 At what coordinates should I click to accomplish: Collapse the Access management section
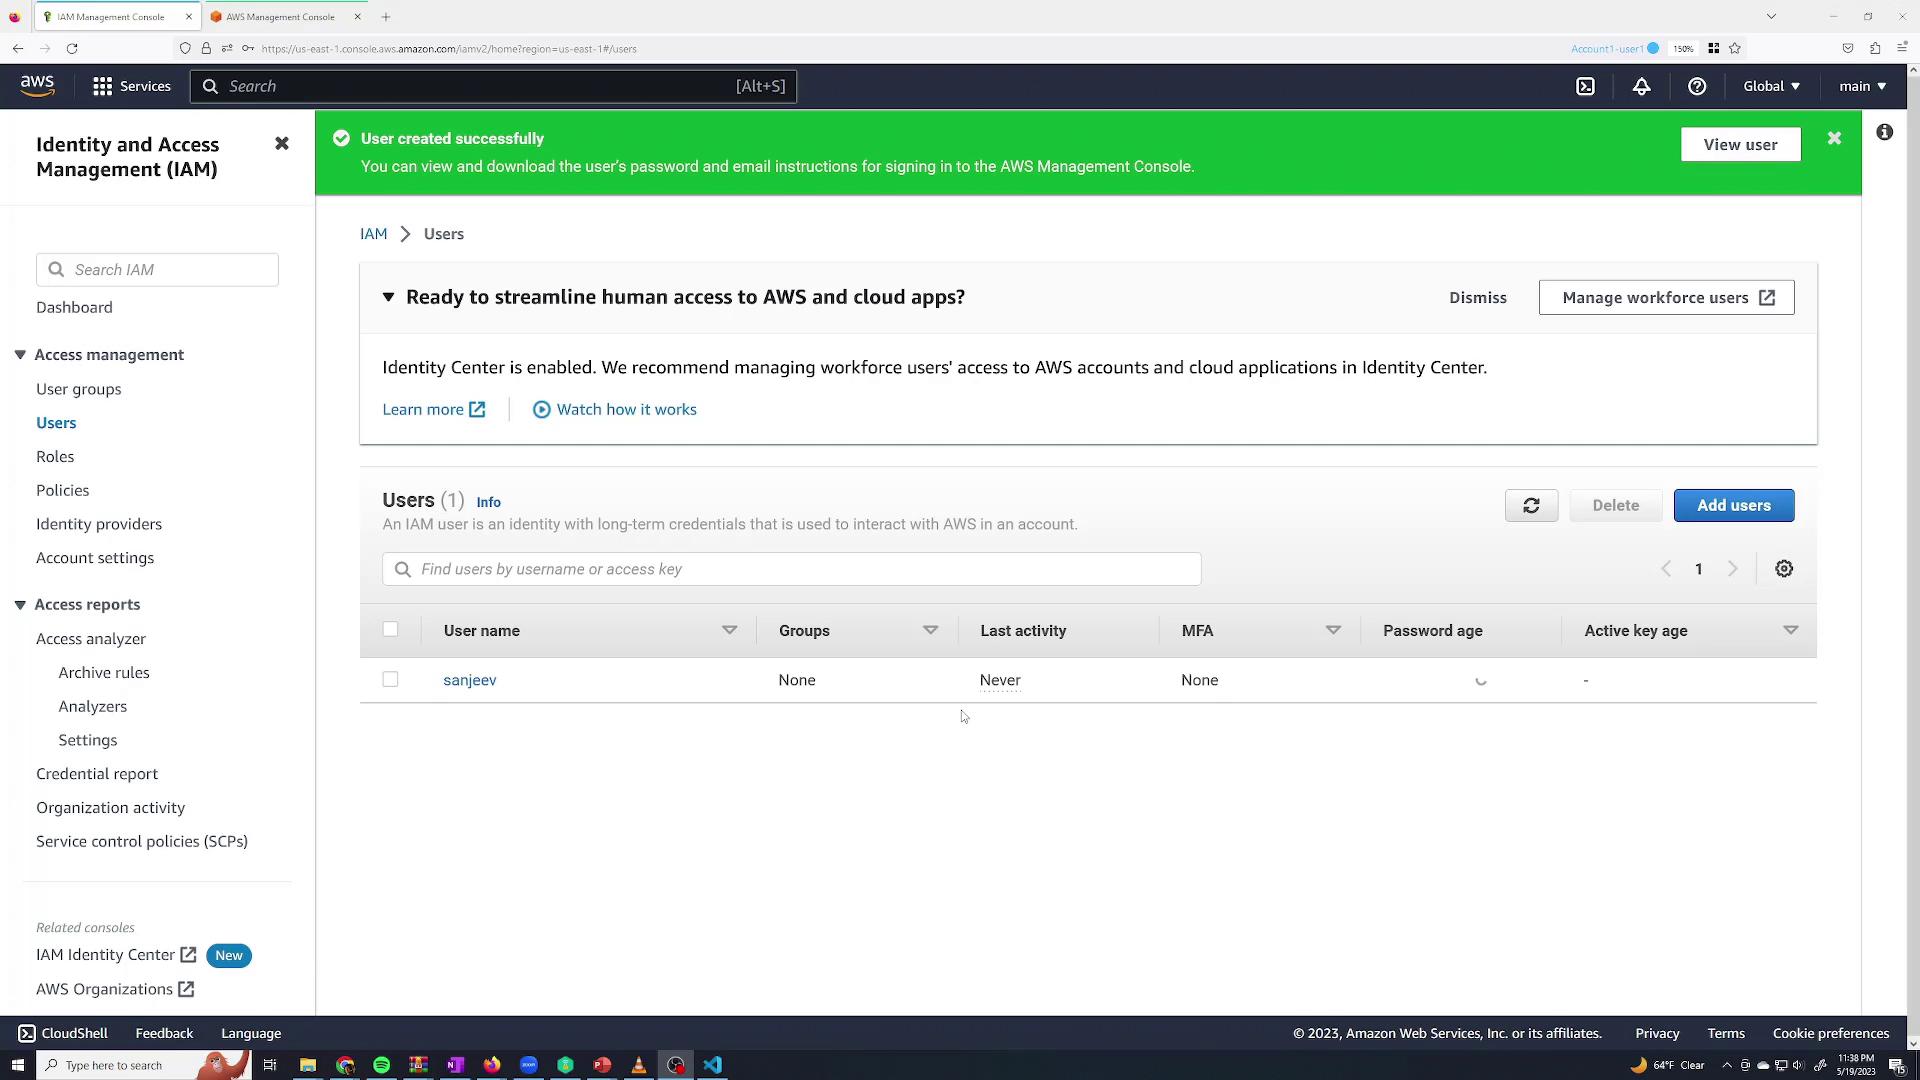(x=20, y=355)
